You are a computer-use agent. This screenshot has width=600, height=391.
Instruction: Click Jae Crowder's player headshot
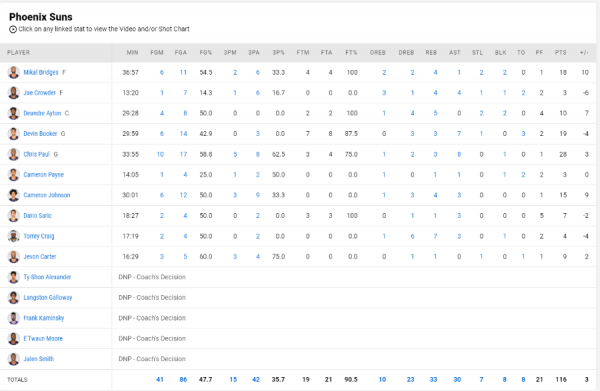click(13, 93)
